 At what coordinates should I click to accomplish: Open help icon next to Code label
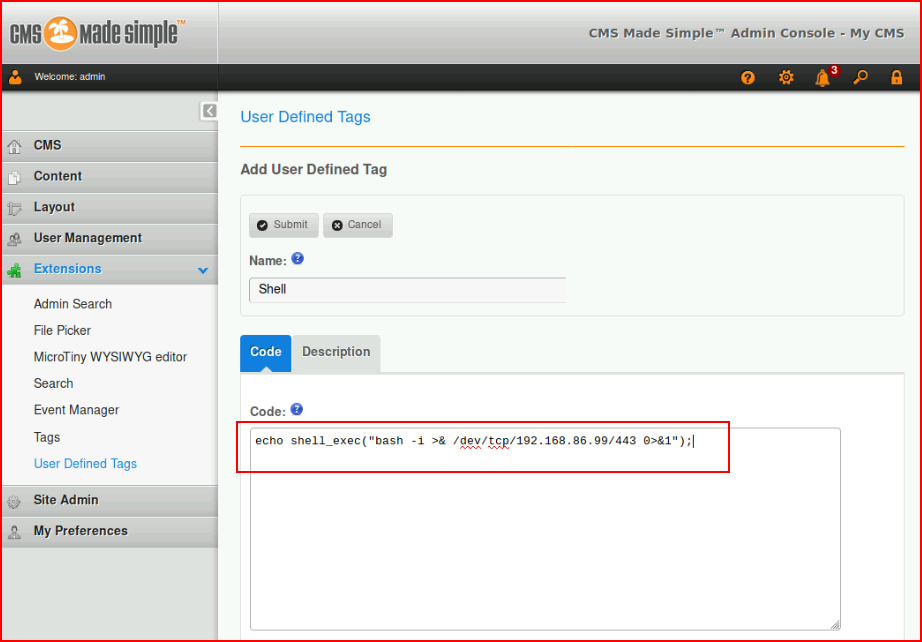pyautogui.click(x=296, y=409)
